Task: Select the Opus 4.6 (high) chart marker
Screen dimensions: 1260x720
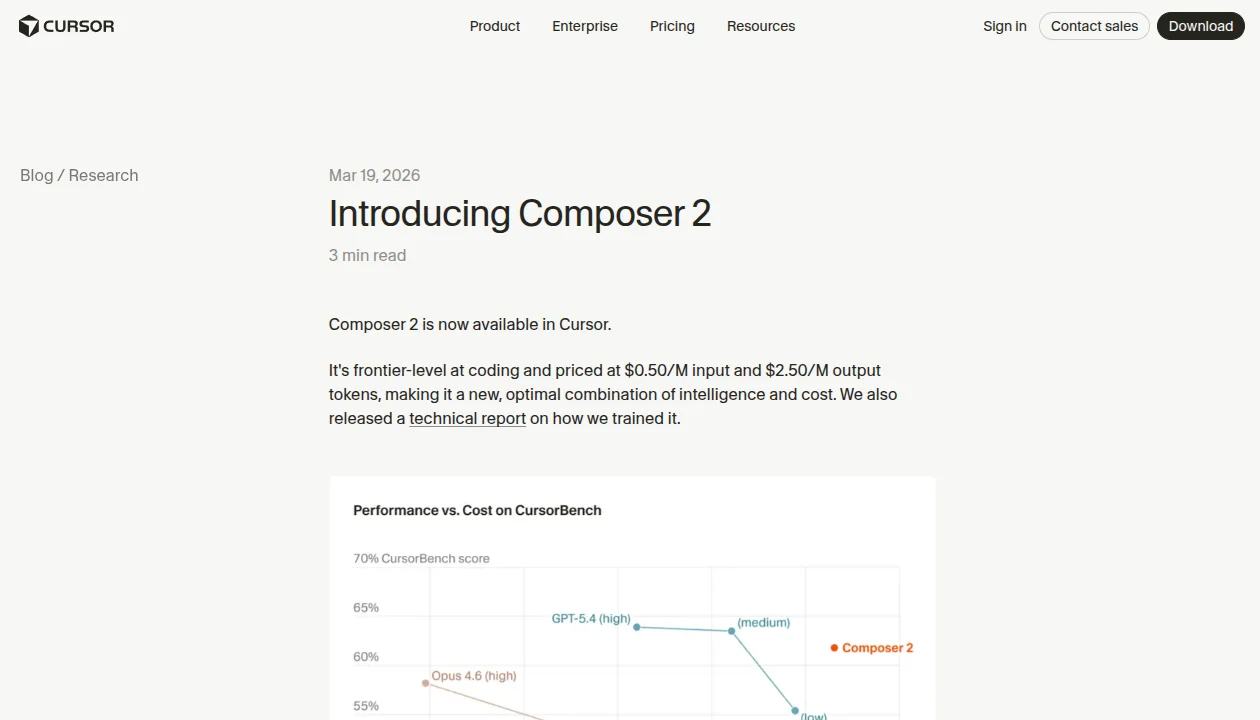Action: pos(424,681)
